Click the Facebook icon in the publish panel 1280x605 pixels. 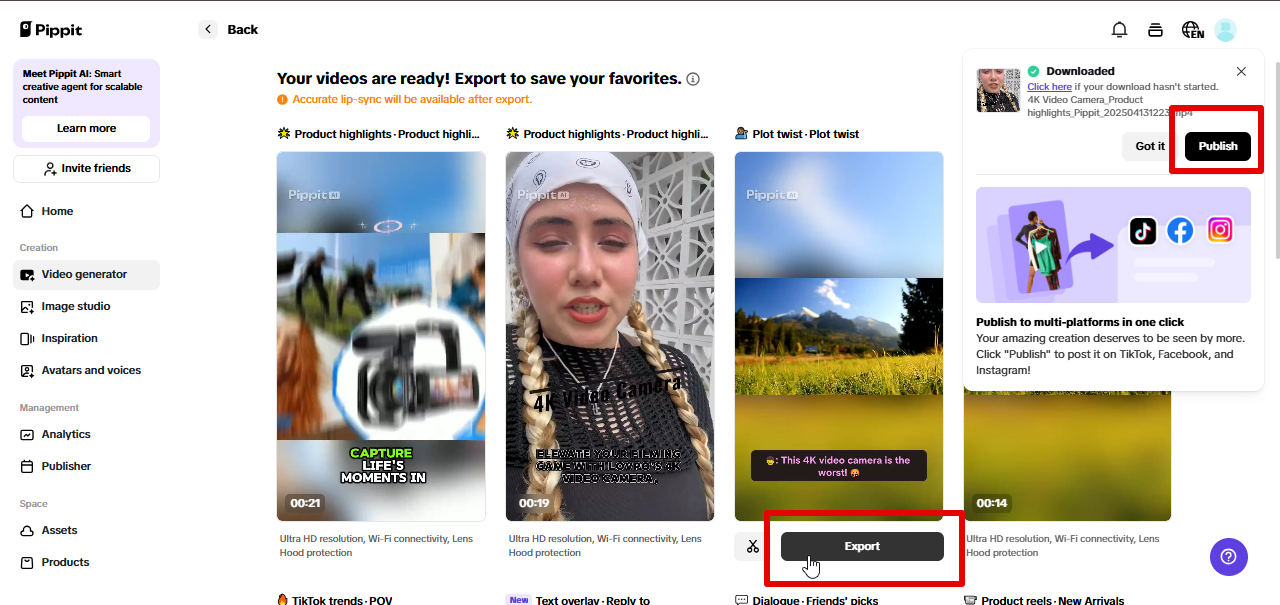point(1180,230)
